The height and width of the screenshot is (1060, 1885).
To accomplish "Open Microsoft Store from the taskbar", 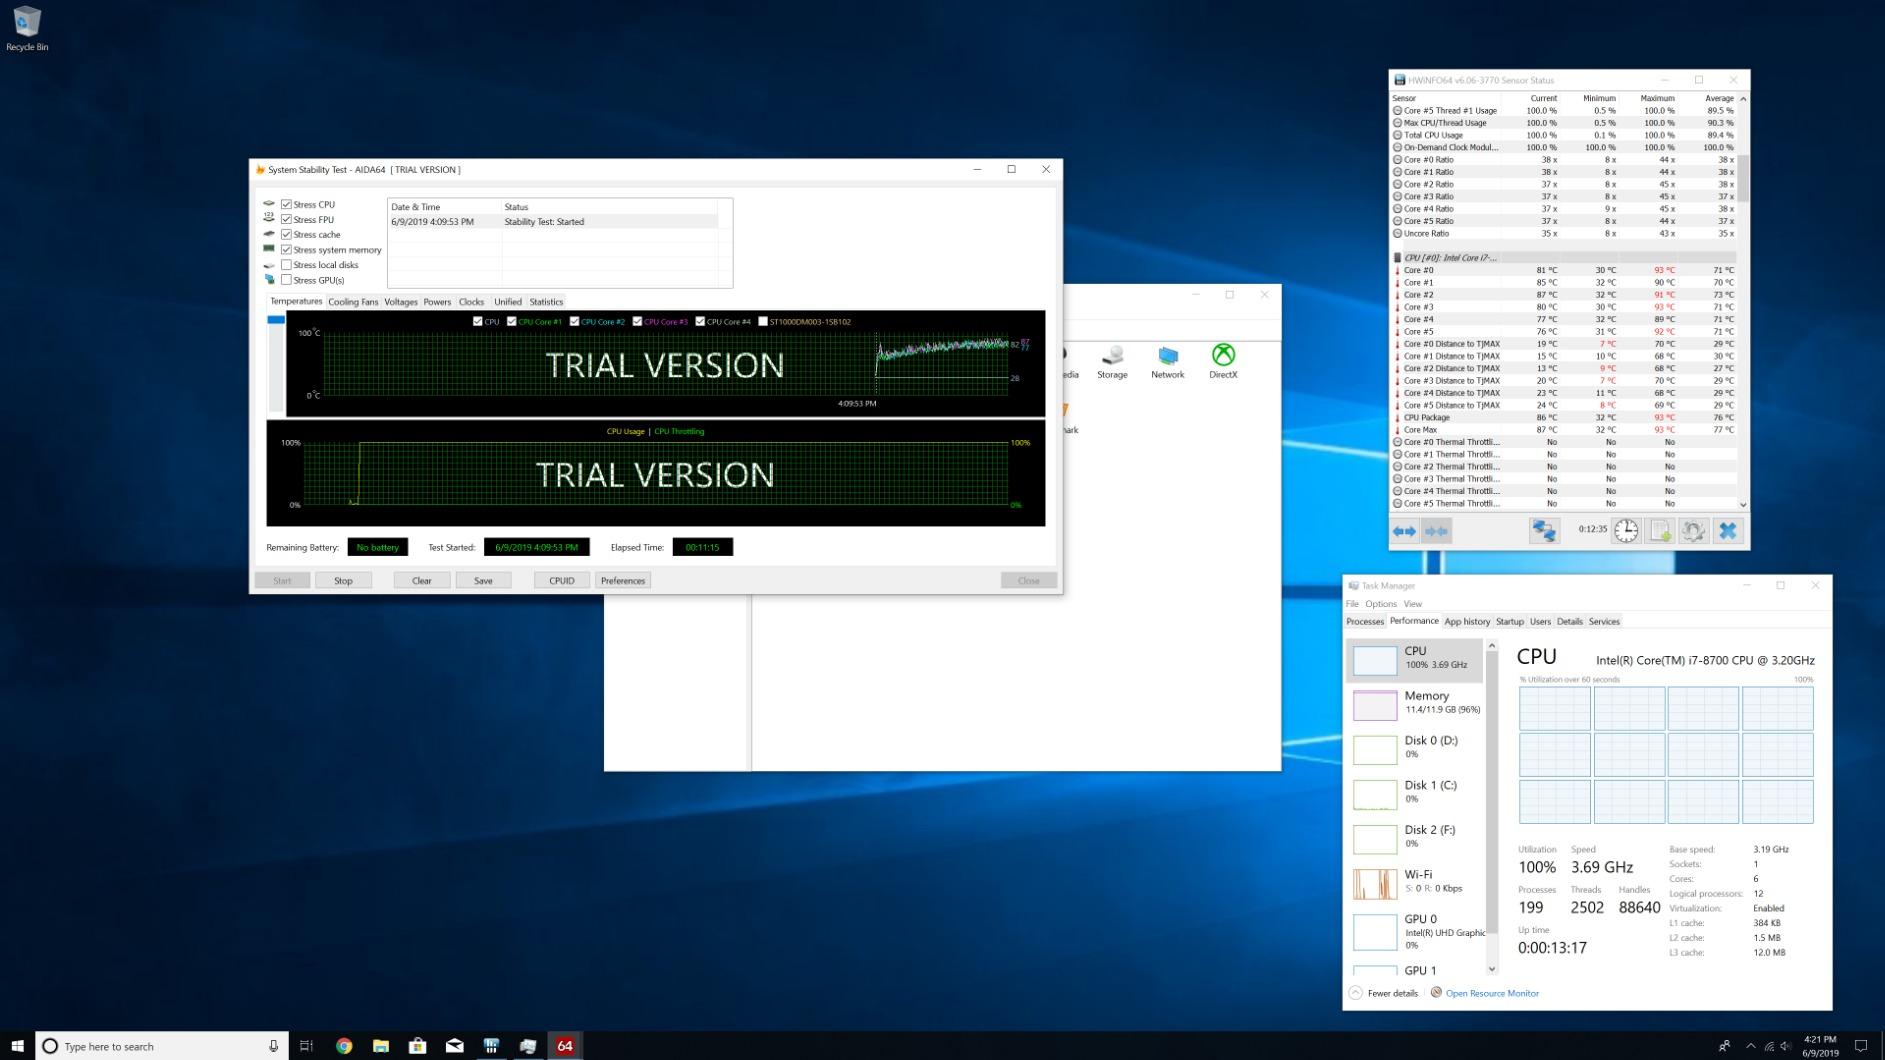I will coord(418,1046).
